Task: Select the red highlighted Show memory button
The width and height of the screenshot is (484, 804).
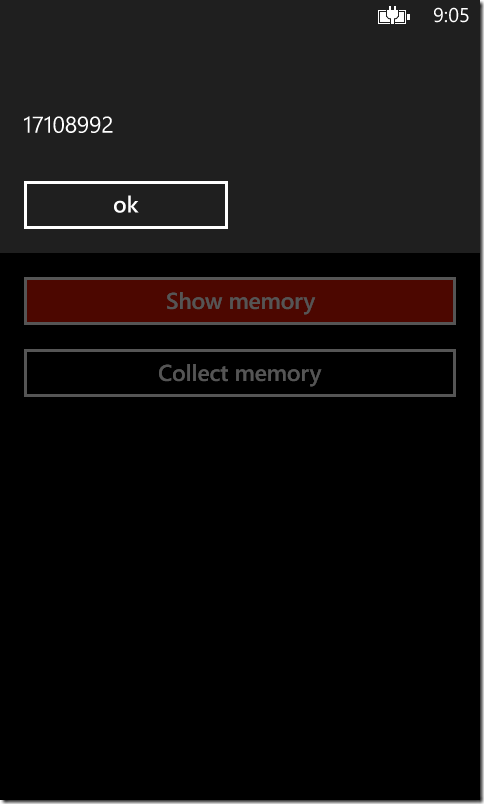Action: (240, 301)
